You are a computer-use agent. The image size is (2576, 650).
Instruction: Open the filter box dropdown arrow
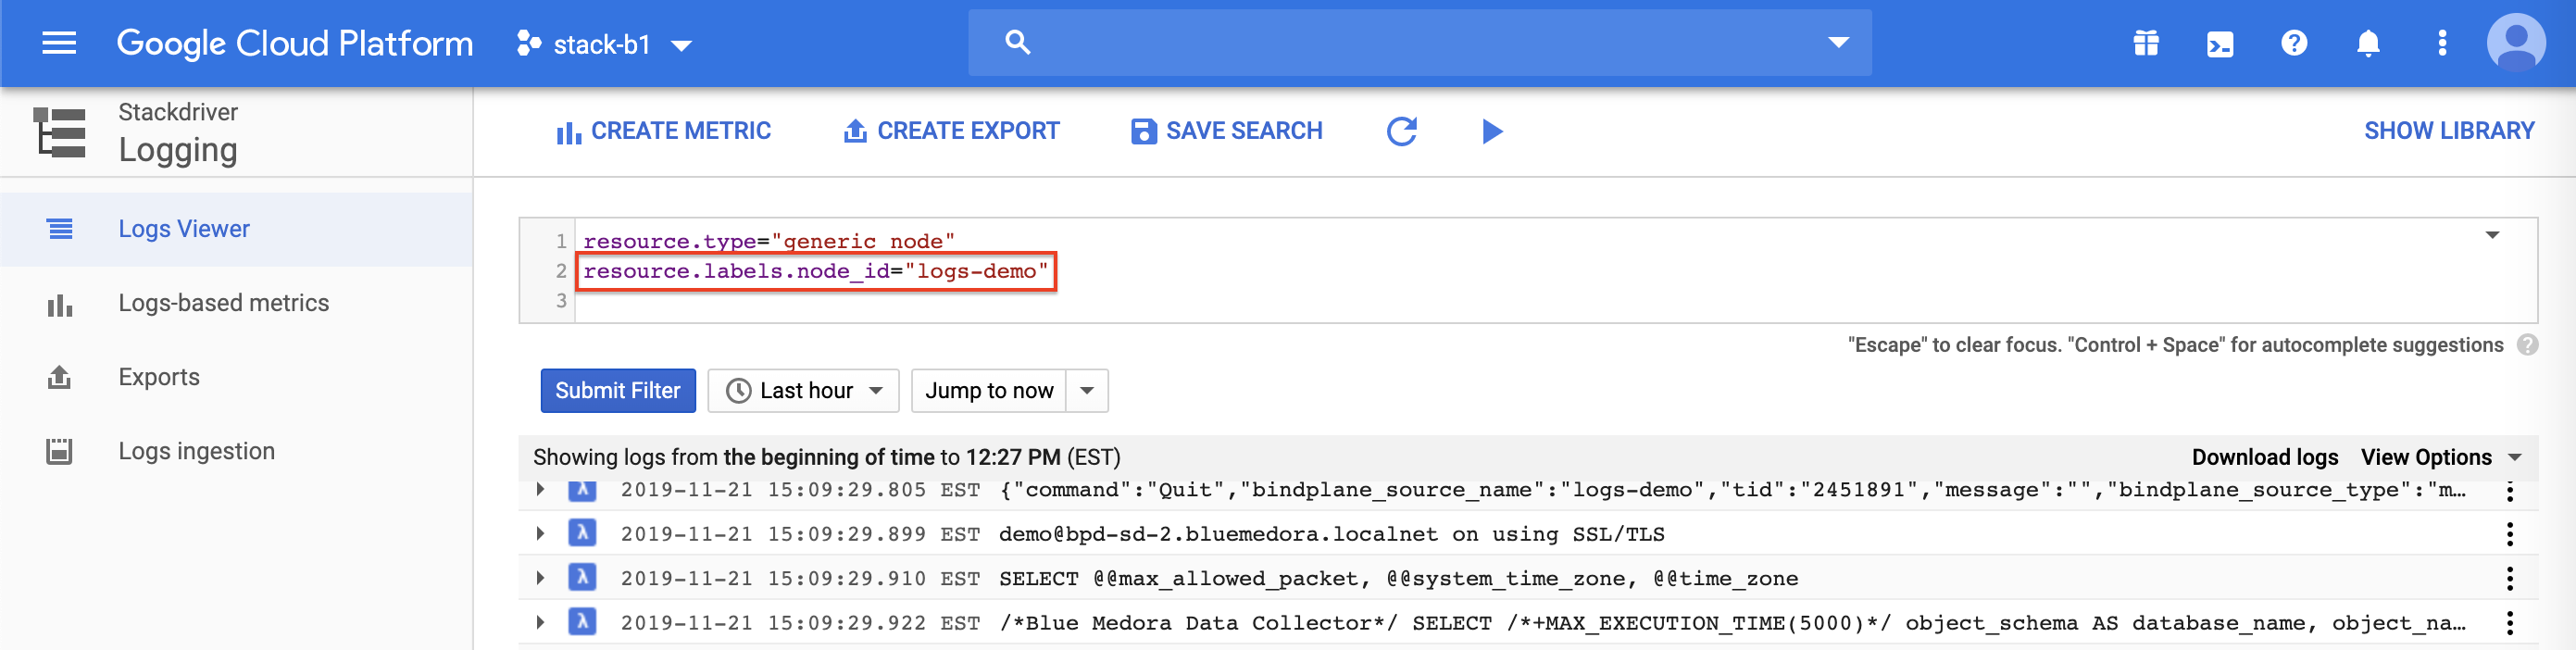[x=2492, y=235]
